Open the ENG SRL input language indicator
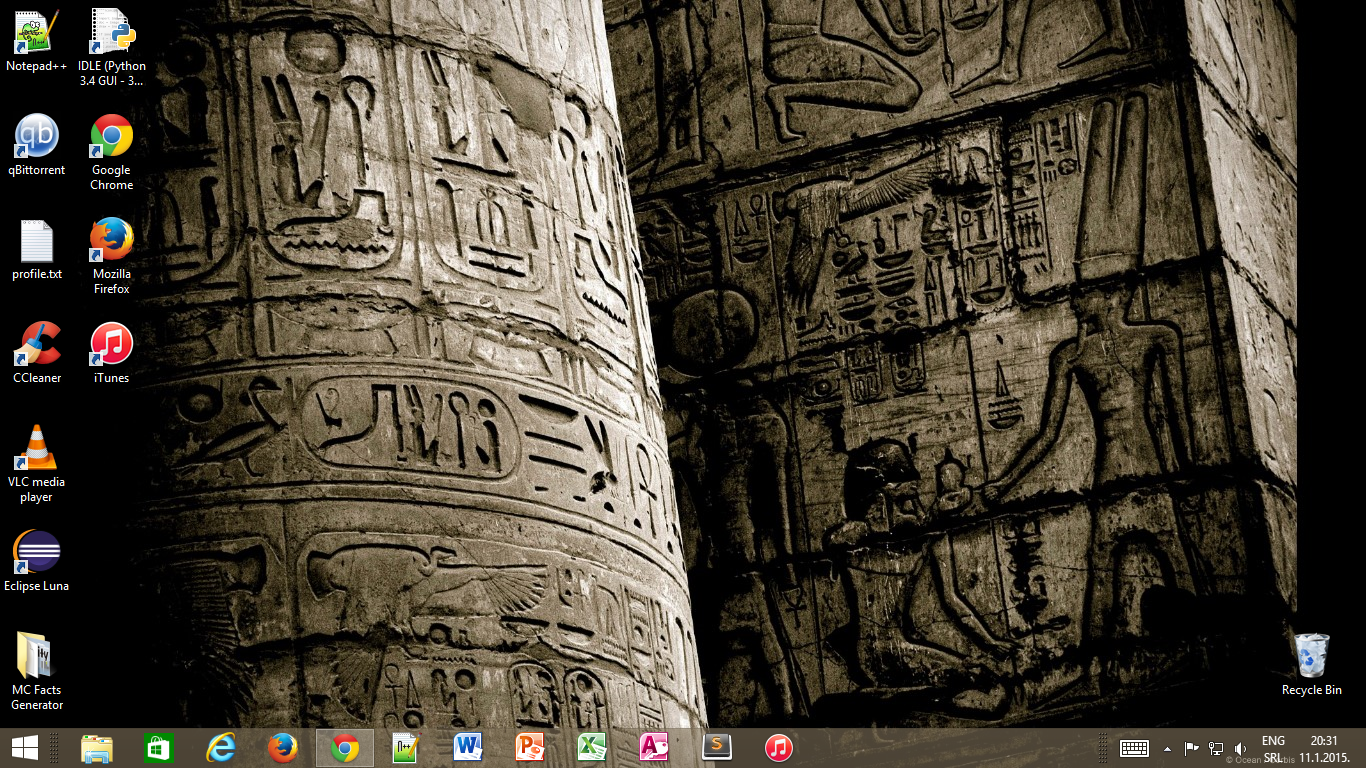1366x768 pixels. [x=1273, y=749]
